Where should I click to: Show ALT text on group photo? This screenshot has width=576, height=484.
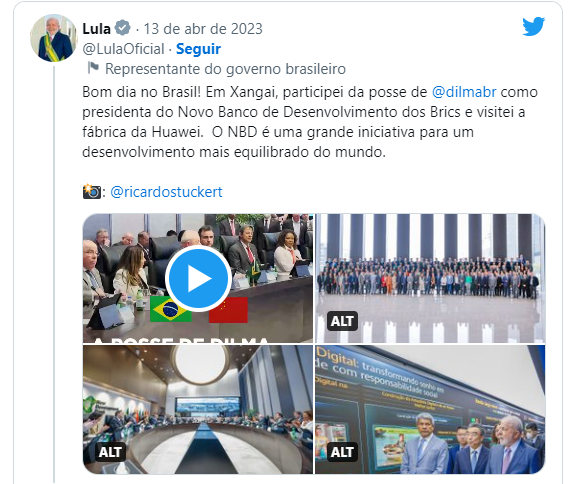click(x=342, y=321)
